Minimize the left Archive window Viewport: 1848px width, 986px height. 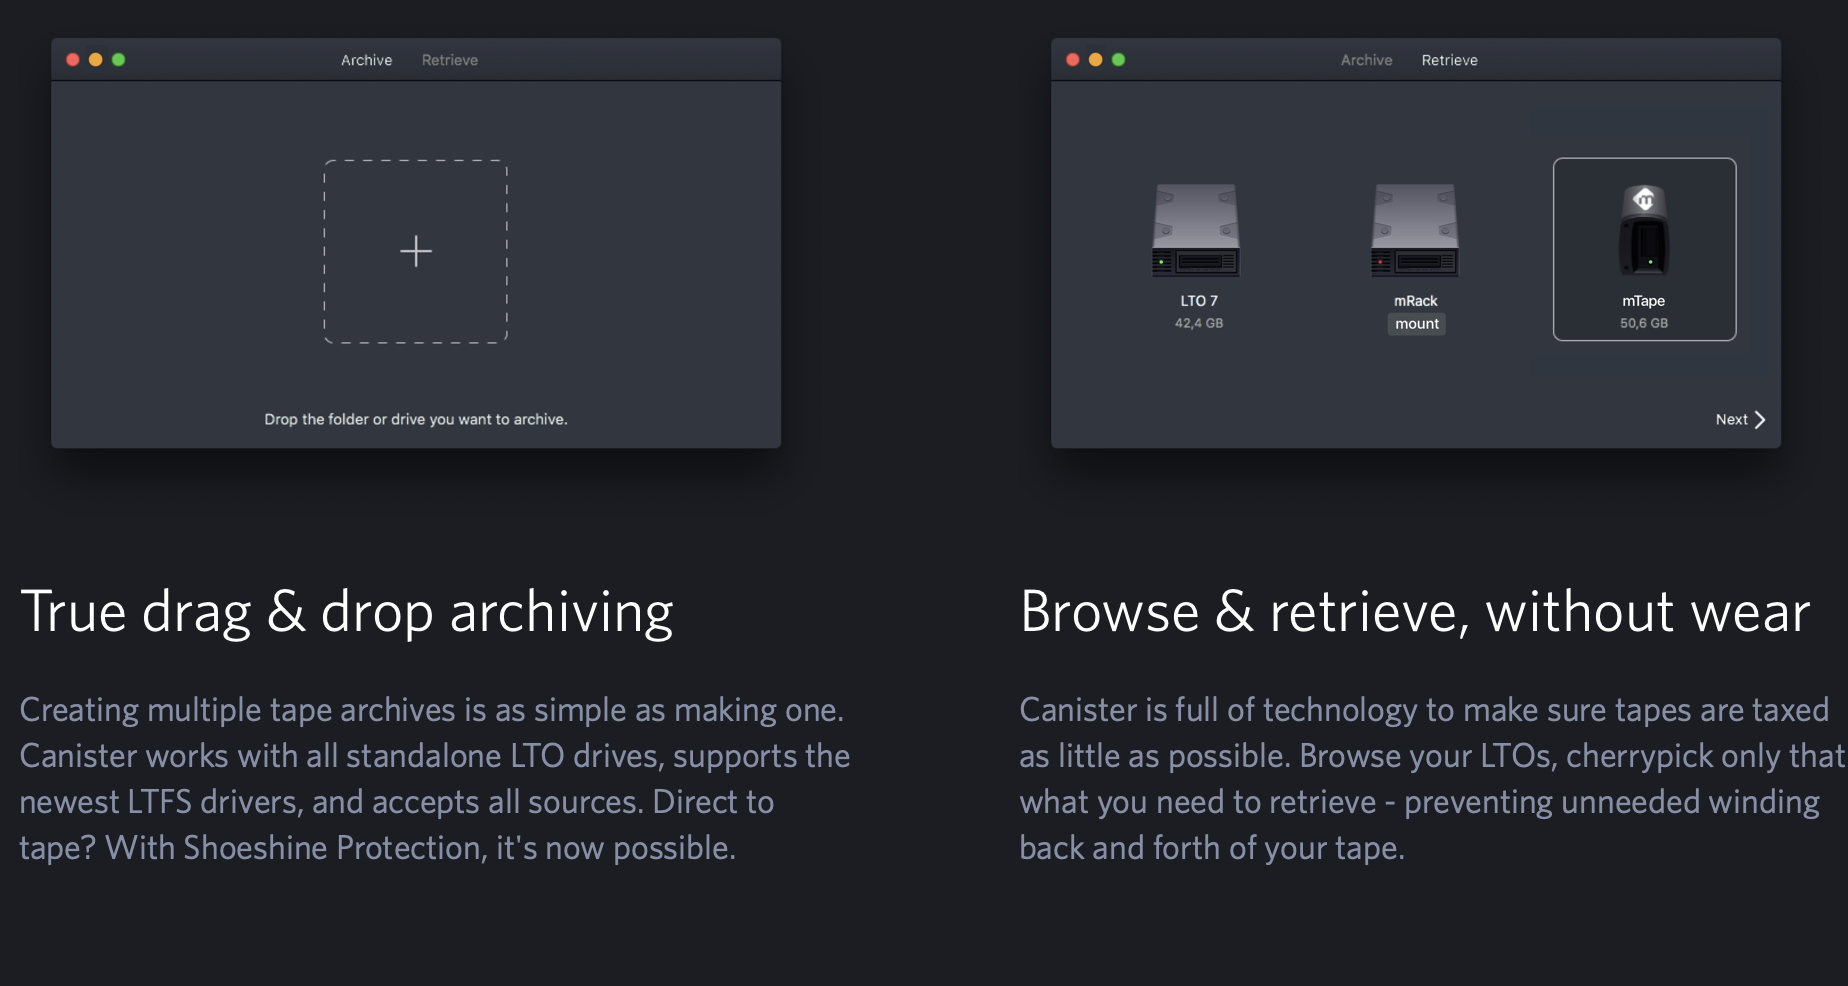pyautogui.click(x=96, y=60)
